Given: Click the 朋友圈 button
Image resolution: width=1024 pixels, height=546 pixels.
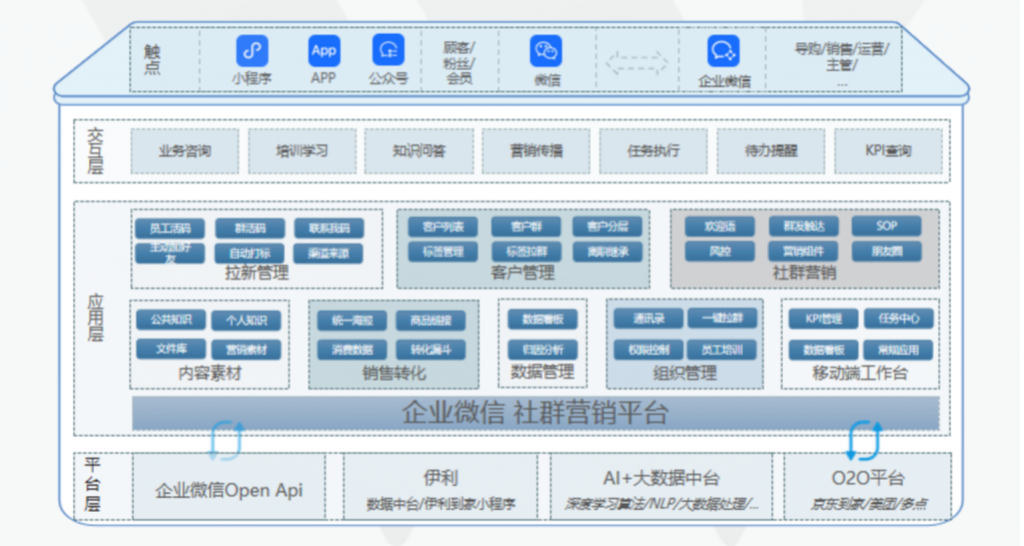Looking at the screenshot, I should [x=887, y=251].
